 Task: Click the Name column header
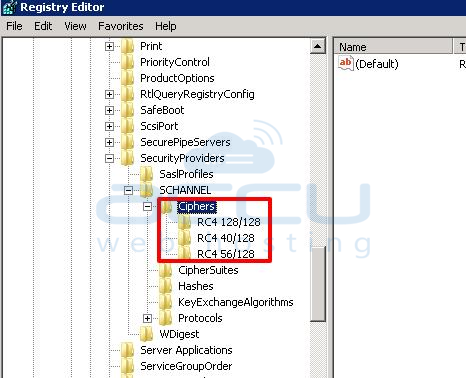point(393,47)
